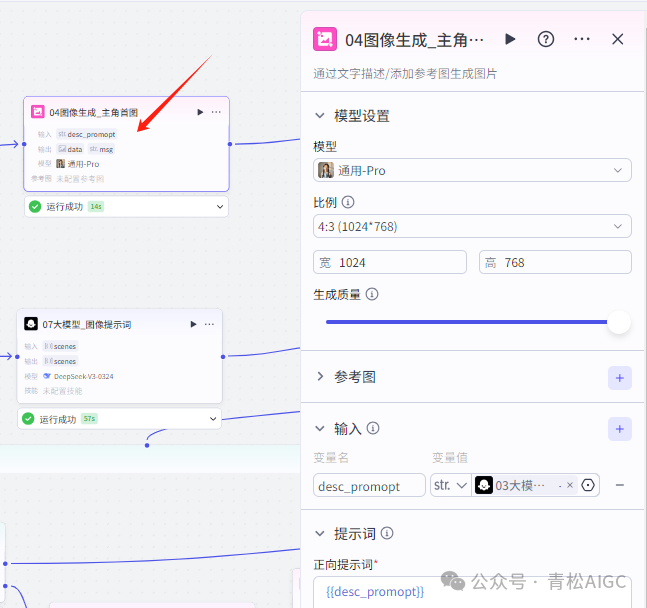Viewport: 647px width, 608px height.
Task: Open the 通用-Pro model dropdown
Action: pos(472,170)
